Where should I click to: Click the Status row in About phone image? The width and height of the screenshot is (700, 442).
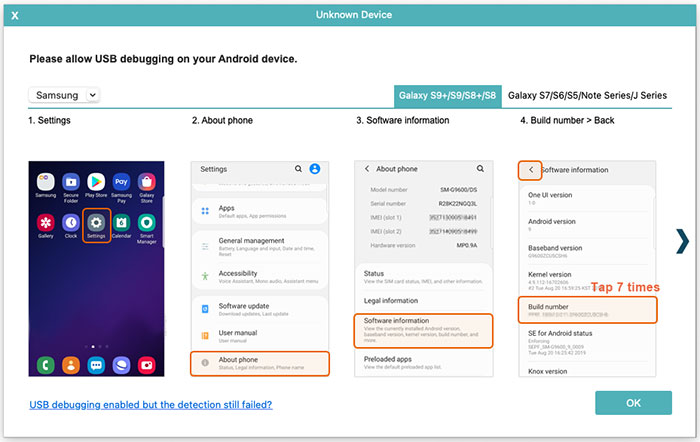(424, 277)
